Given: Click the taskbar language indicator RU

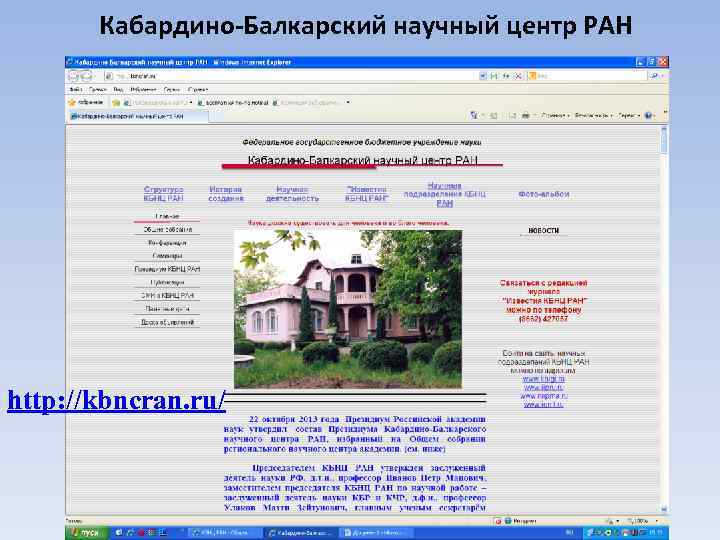Looking at the screenshot, I should pyautogui.click(x=569, y=533).
